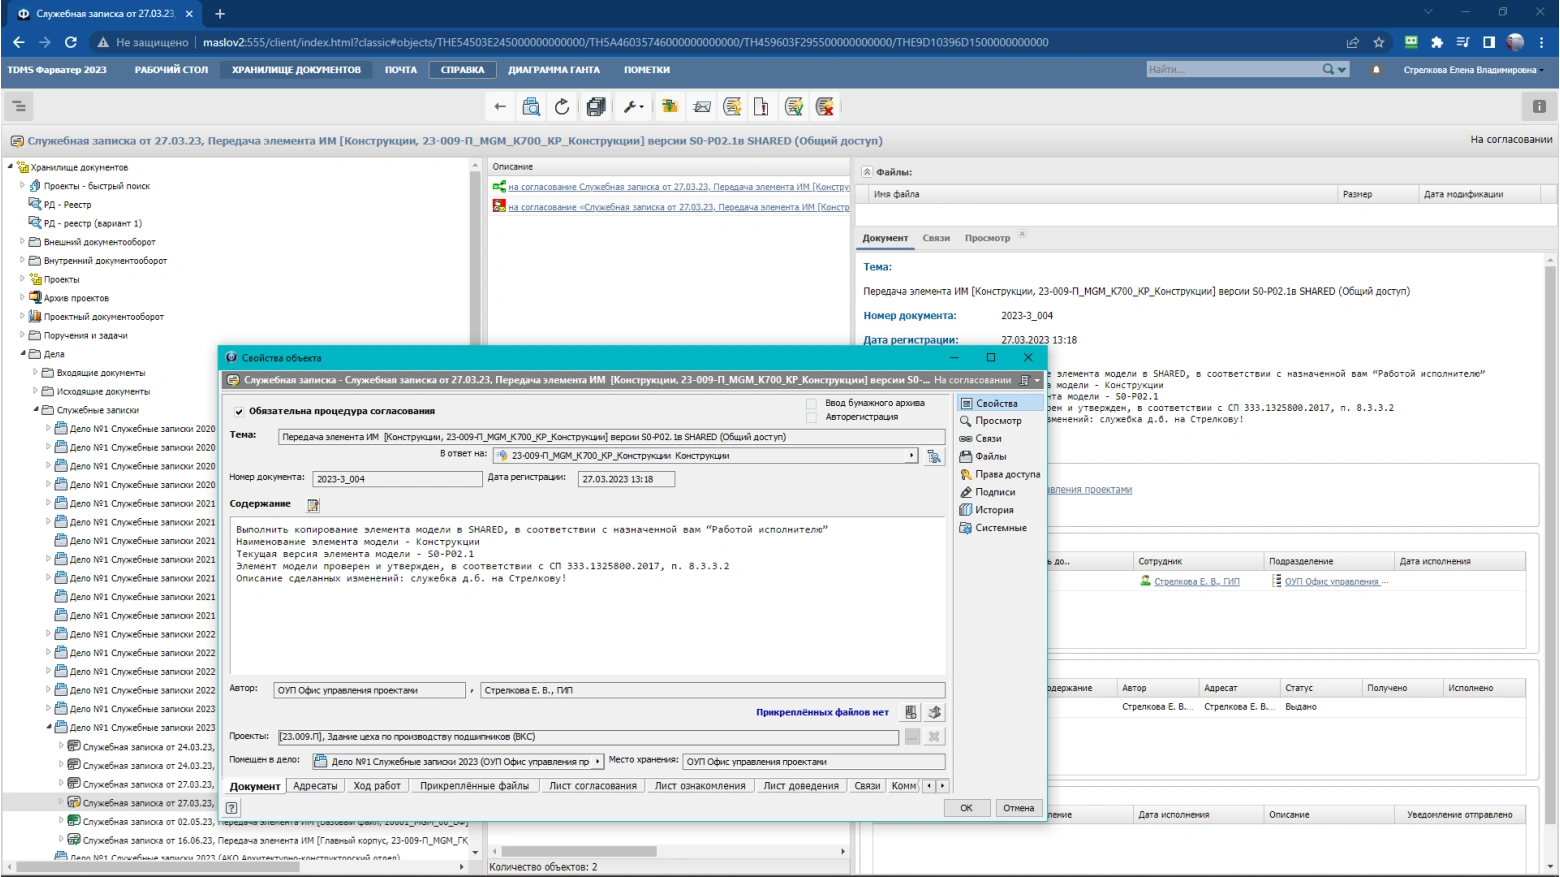This screenshot has height=877, width=1560.
Task: Open the ПОЧТА menu item
Action: click(400, 70)
